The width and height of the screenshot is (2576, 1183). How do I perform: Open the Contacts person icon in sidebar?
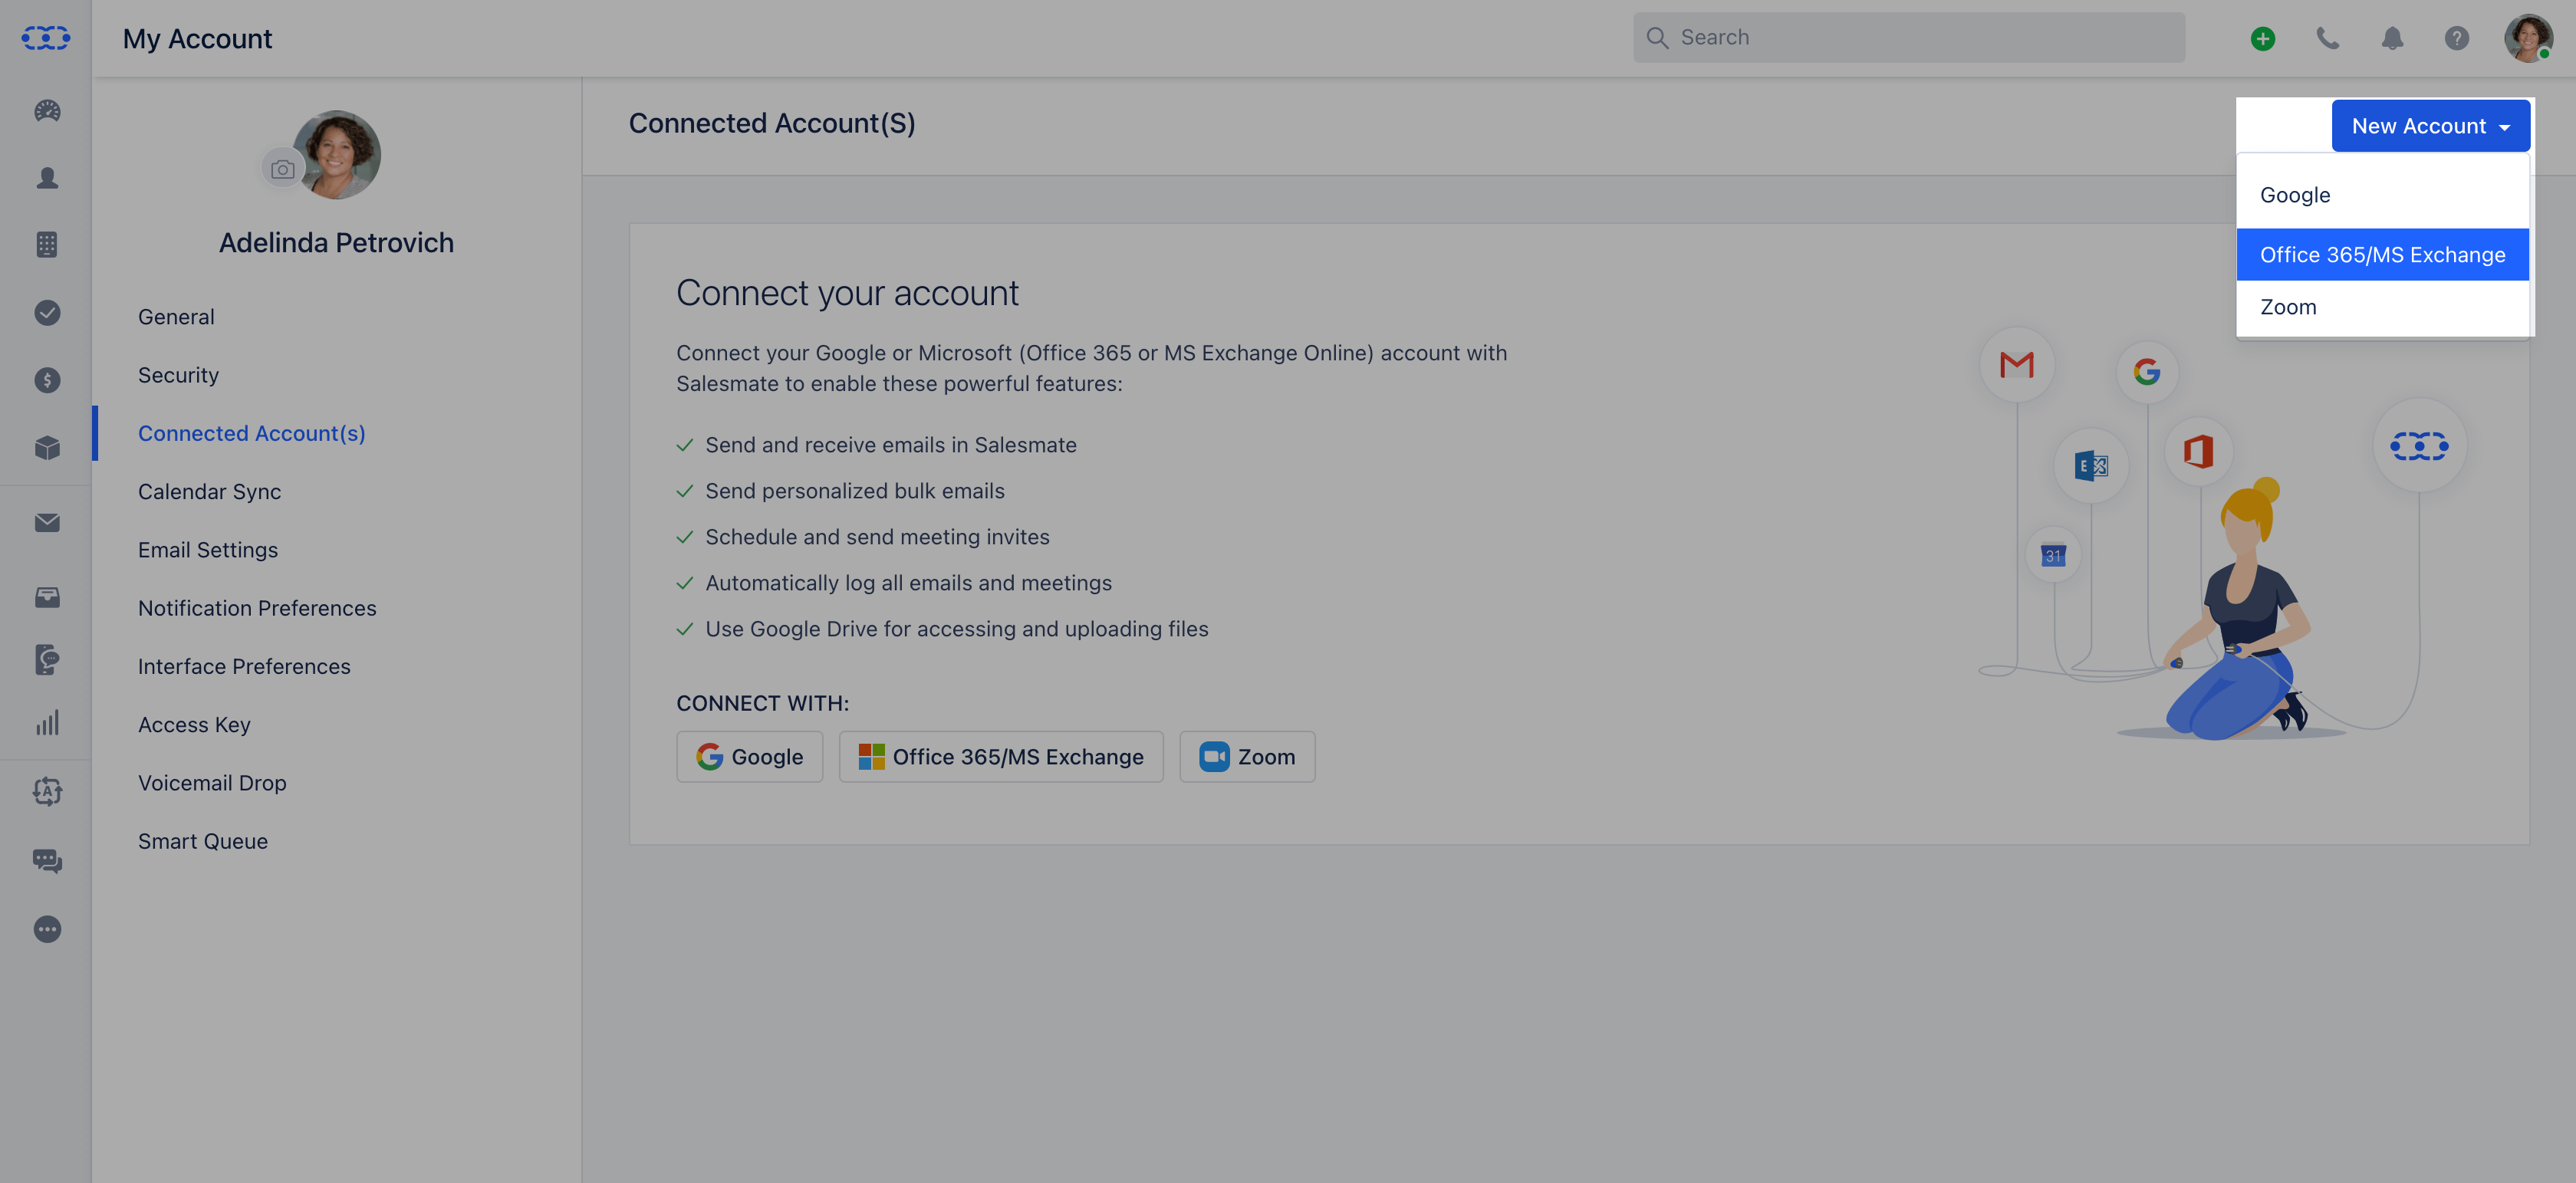pyautogui.click(x=47, y=178)
